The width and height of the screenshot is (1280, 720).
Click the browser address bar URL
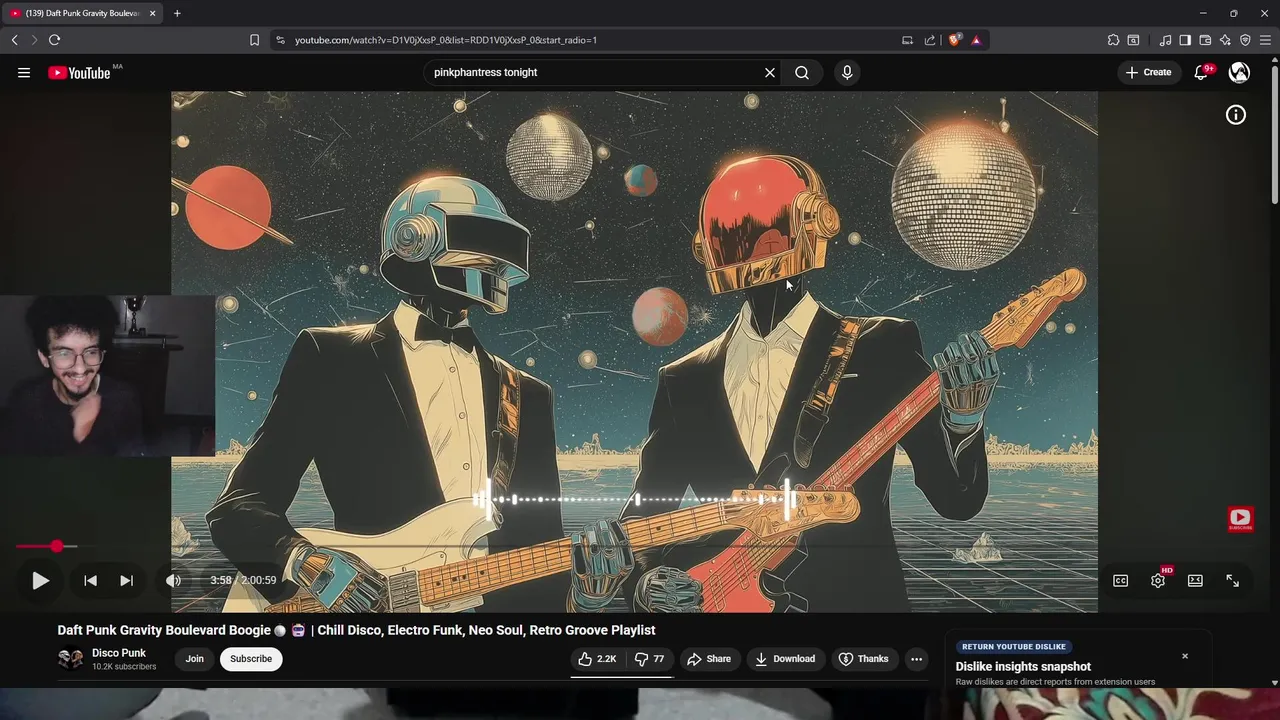446,40
